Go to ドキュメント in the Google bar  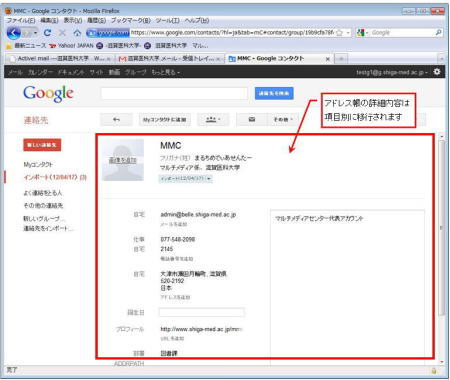pos(71,72)
